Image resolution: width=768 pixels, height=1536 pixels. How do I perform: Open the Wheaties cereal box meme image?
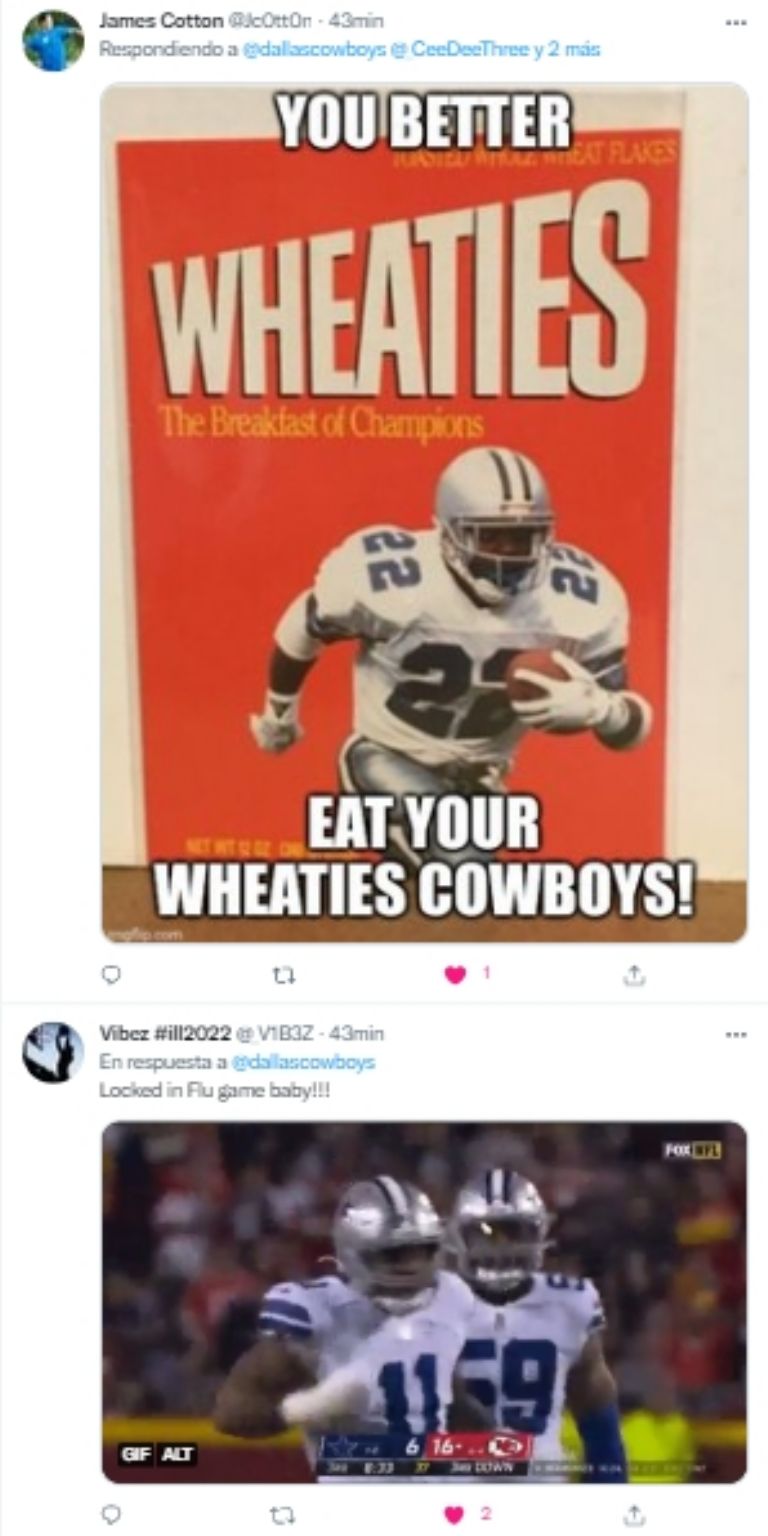424,512
